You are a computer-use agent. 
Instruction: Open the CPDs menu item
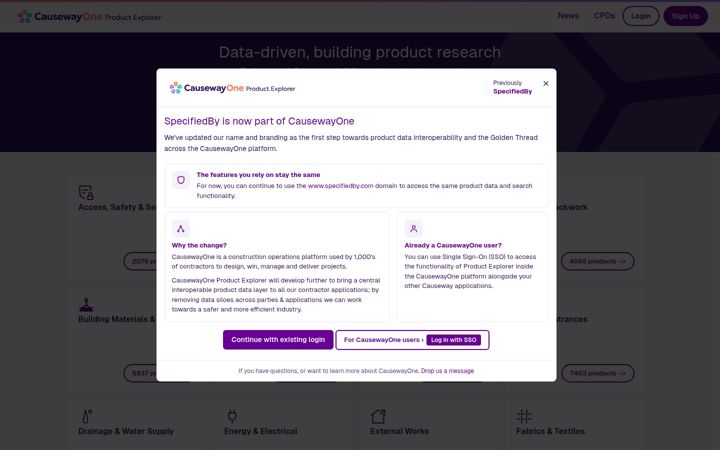[604, 16]
